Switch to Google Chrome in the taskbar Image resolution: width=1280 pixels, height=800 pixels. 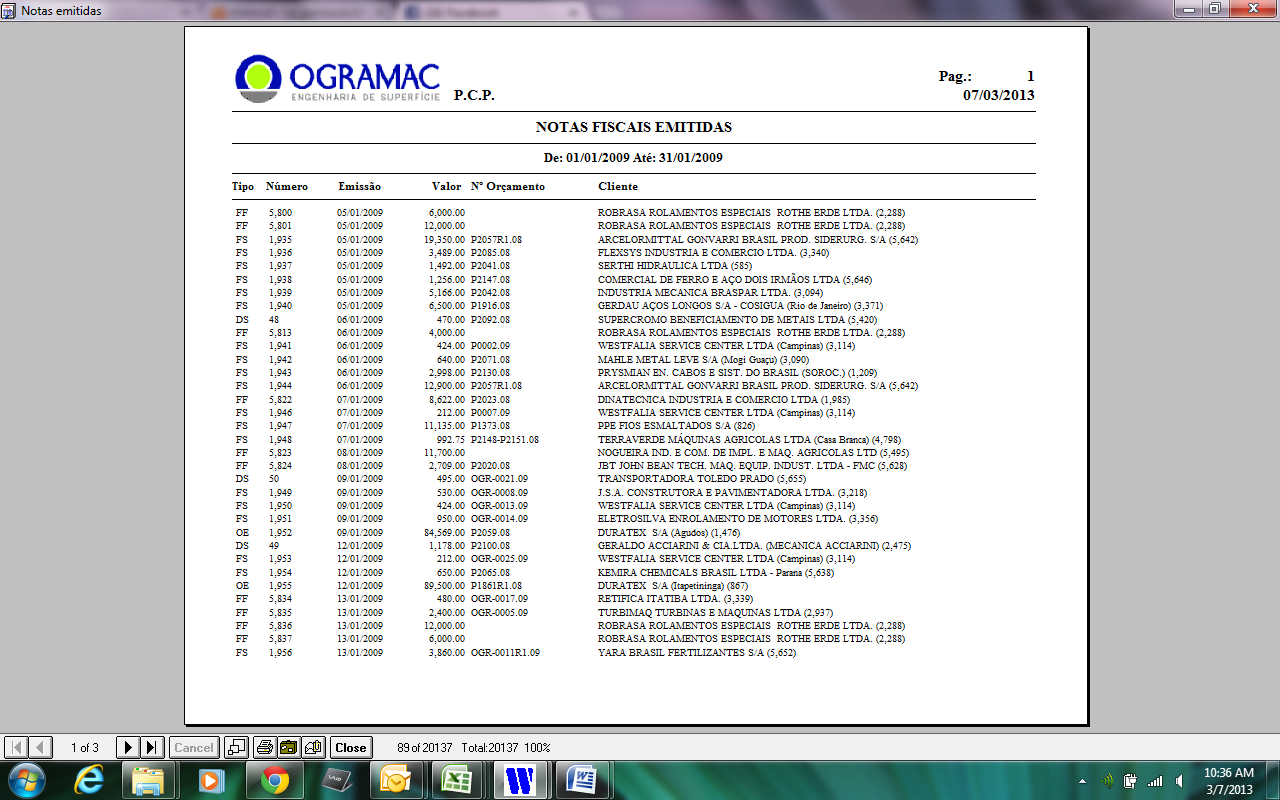pyautogui.click(x=273, y=780)
